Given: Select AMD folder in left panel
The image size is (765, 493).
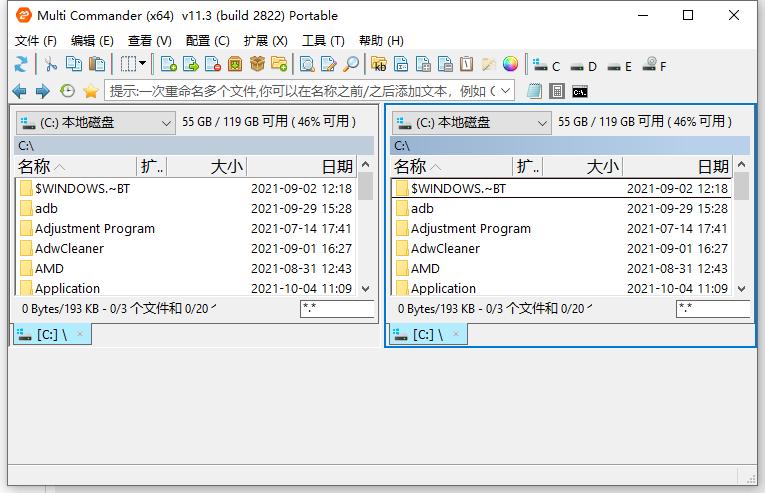Looking at the screenshot, I should coord(186,268).
